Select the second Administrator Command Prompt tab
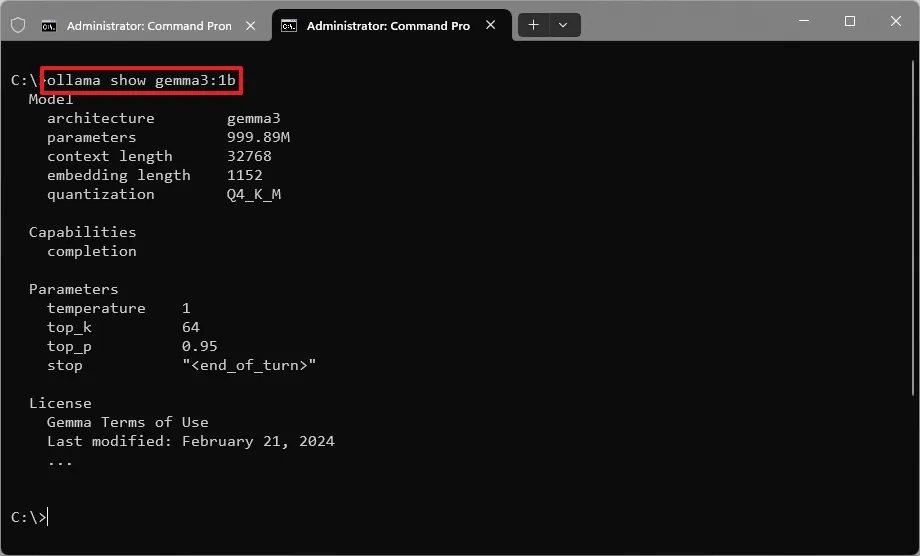 click(387, 26)
